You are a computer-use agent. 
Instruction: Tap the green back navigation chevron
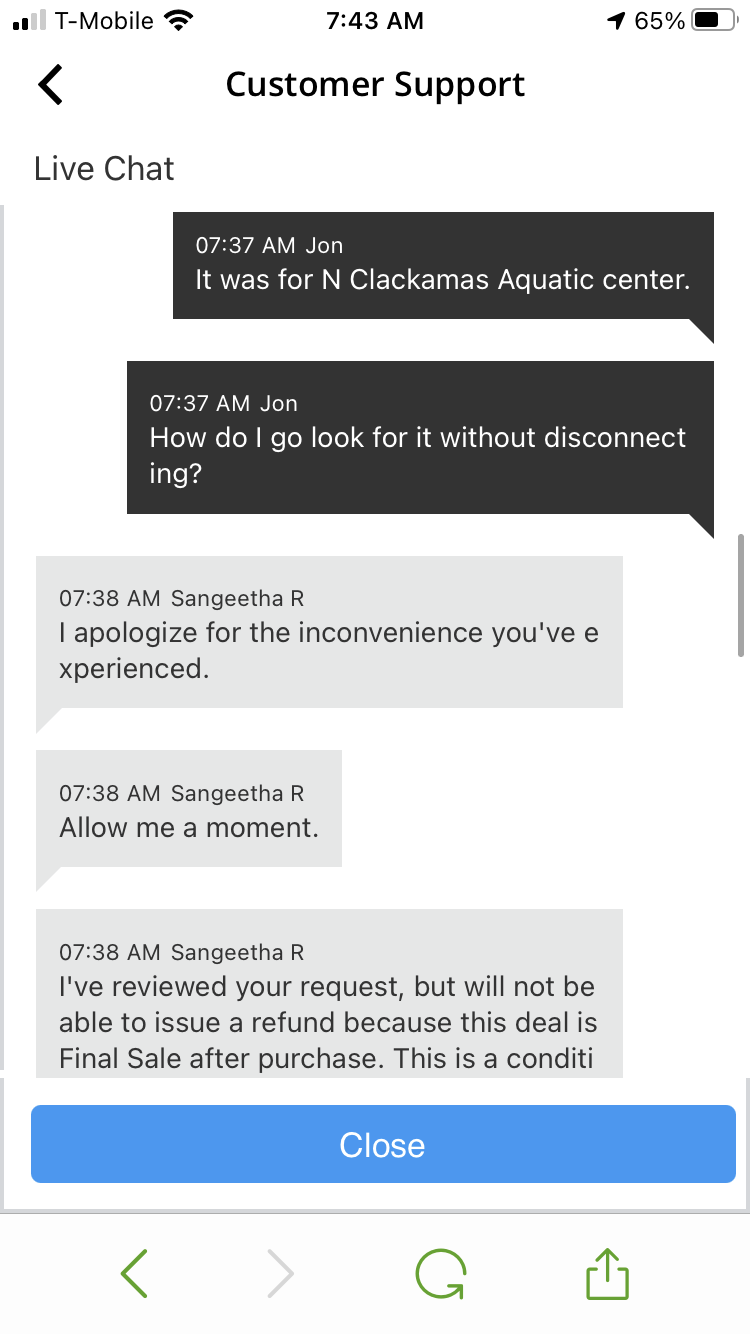[x=134, y=1273]
